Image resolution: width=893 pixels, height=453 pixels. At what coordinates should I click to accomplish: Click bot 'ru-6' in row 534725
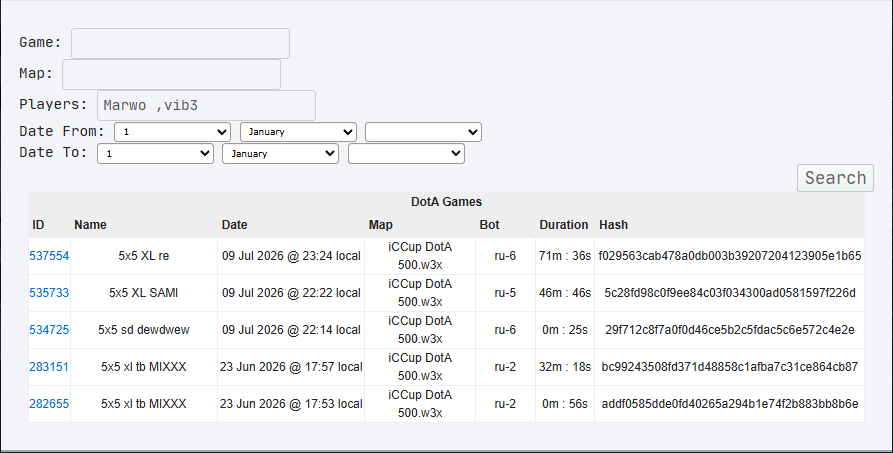[x=505, y=330]
